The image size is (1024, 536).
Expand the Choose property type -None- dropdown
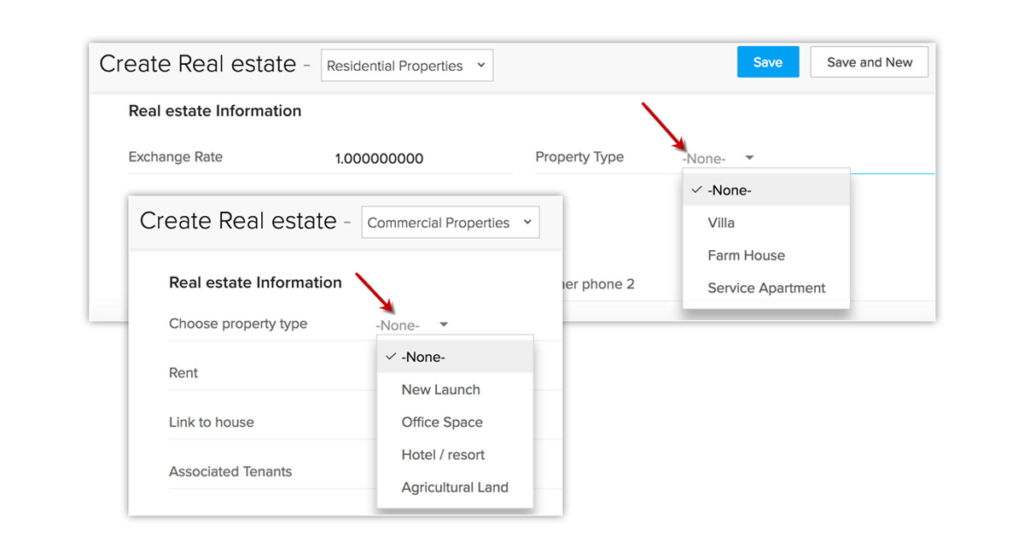click(411, 325)
